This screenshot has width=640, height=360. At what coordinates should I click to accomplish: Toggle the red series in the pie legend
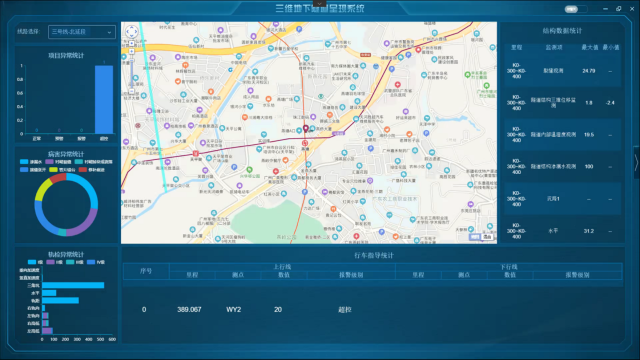92,170
